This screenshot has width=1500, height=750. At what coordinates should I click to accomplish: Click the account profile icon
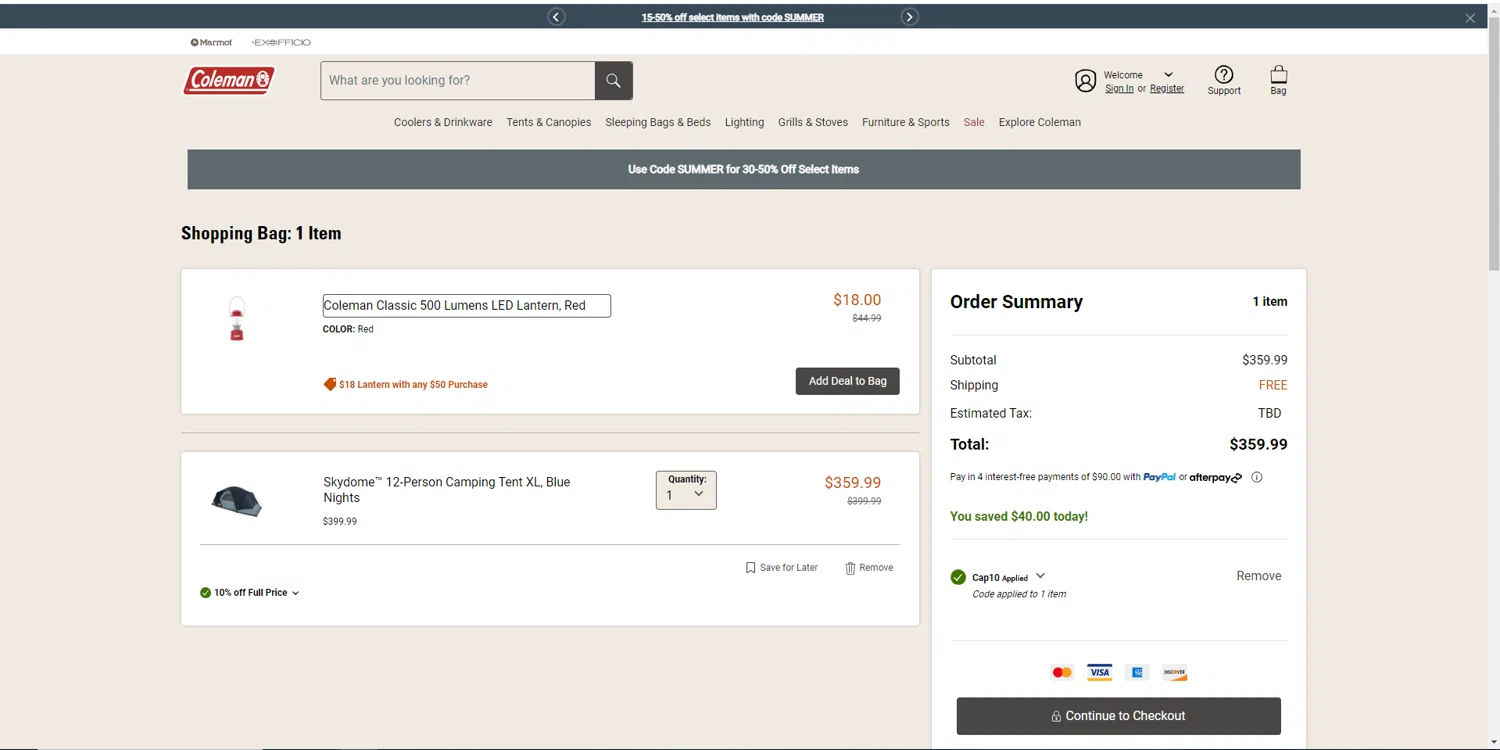(1085, 81)
